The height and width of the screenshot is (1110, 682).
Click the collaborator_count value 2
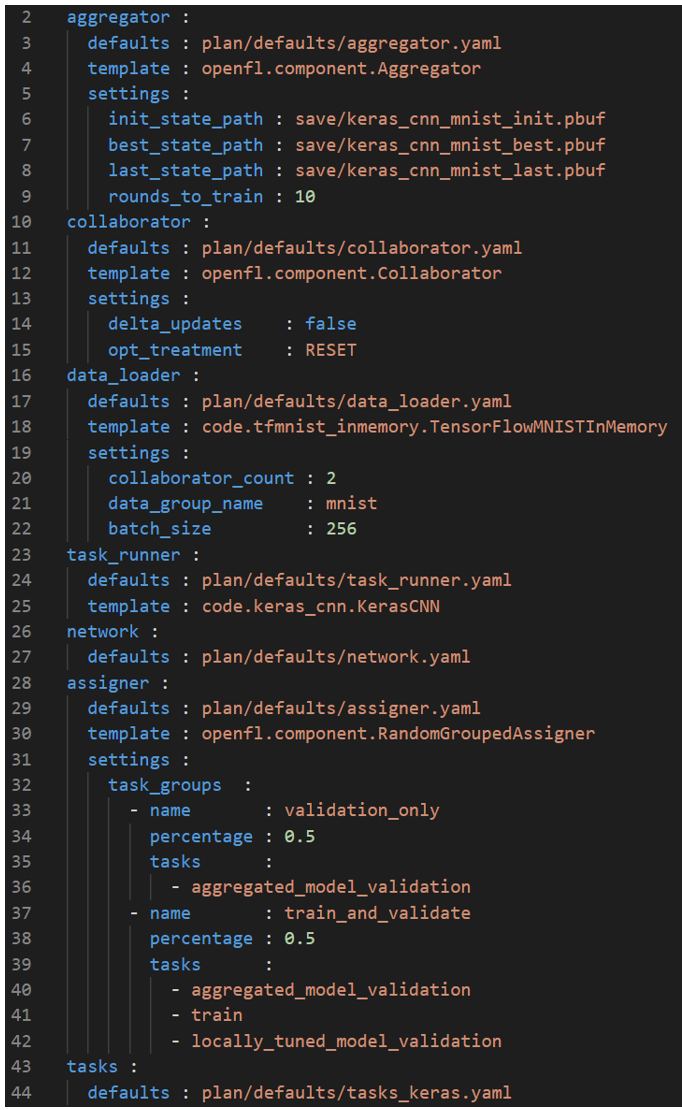pyautogui.click(x=331, y=478)
